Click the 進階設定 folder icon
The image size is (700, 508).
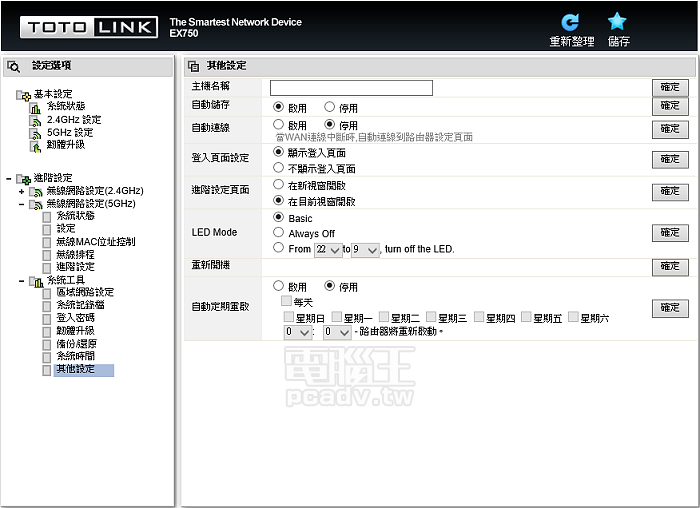[x=23, y=178]
